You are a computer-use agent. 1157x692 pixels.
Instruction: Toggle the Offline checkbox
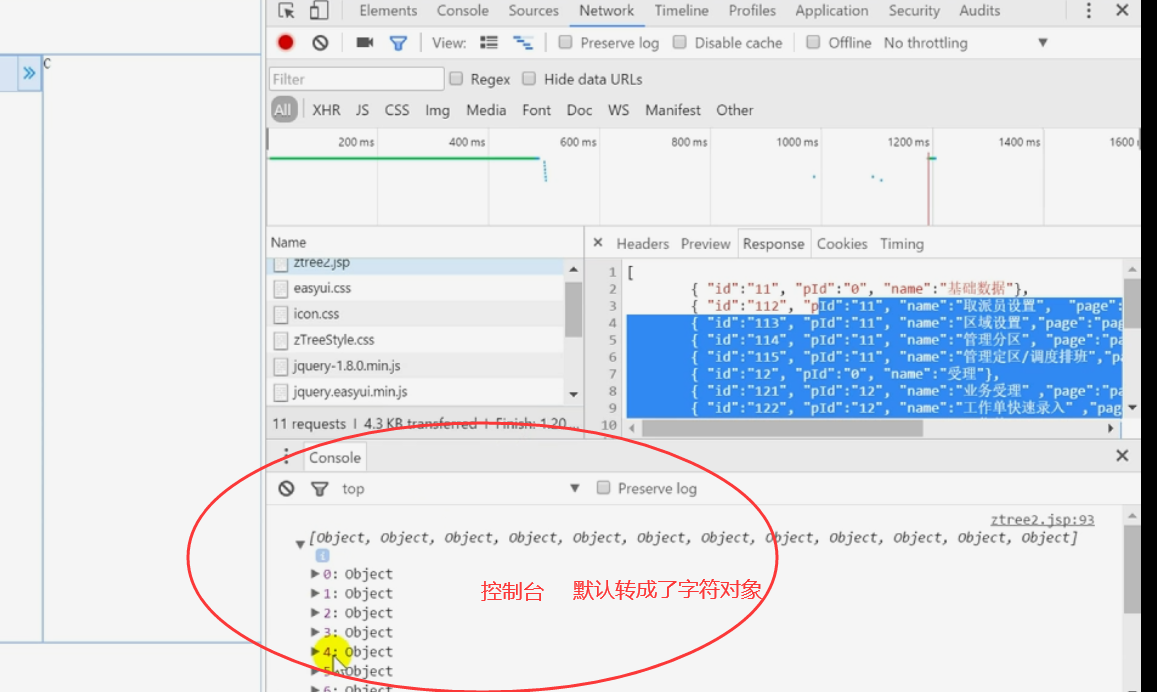(813, 42)
